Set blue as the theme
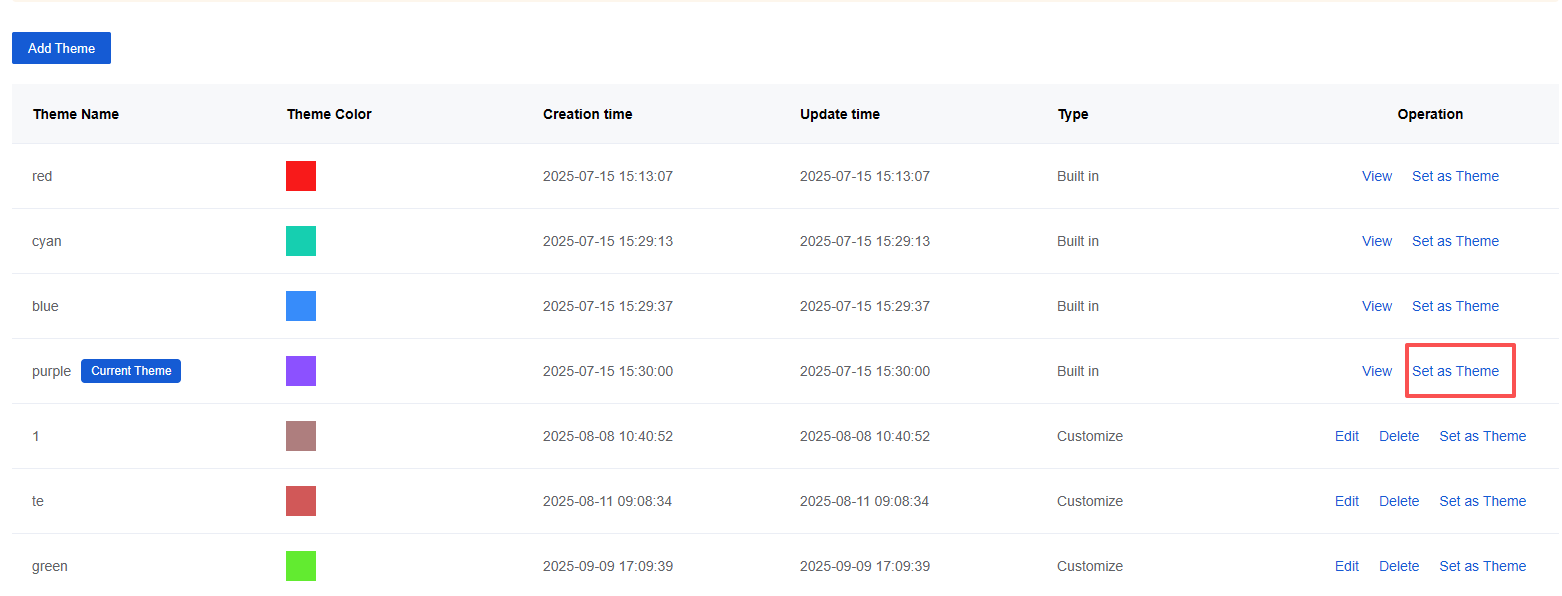The image size is (1562, 596). [1455, 306]
